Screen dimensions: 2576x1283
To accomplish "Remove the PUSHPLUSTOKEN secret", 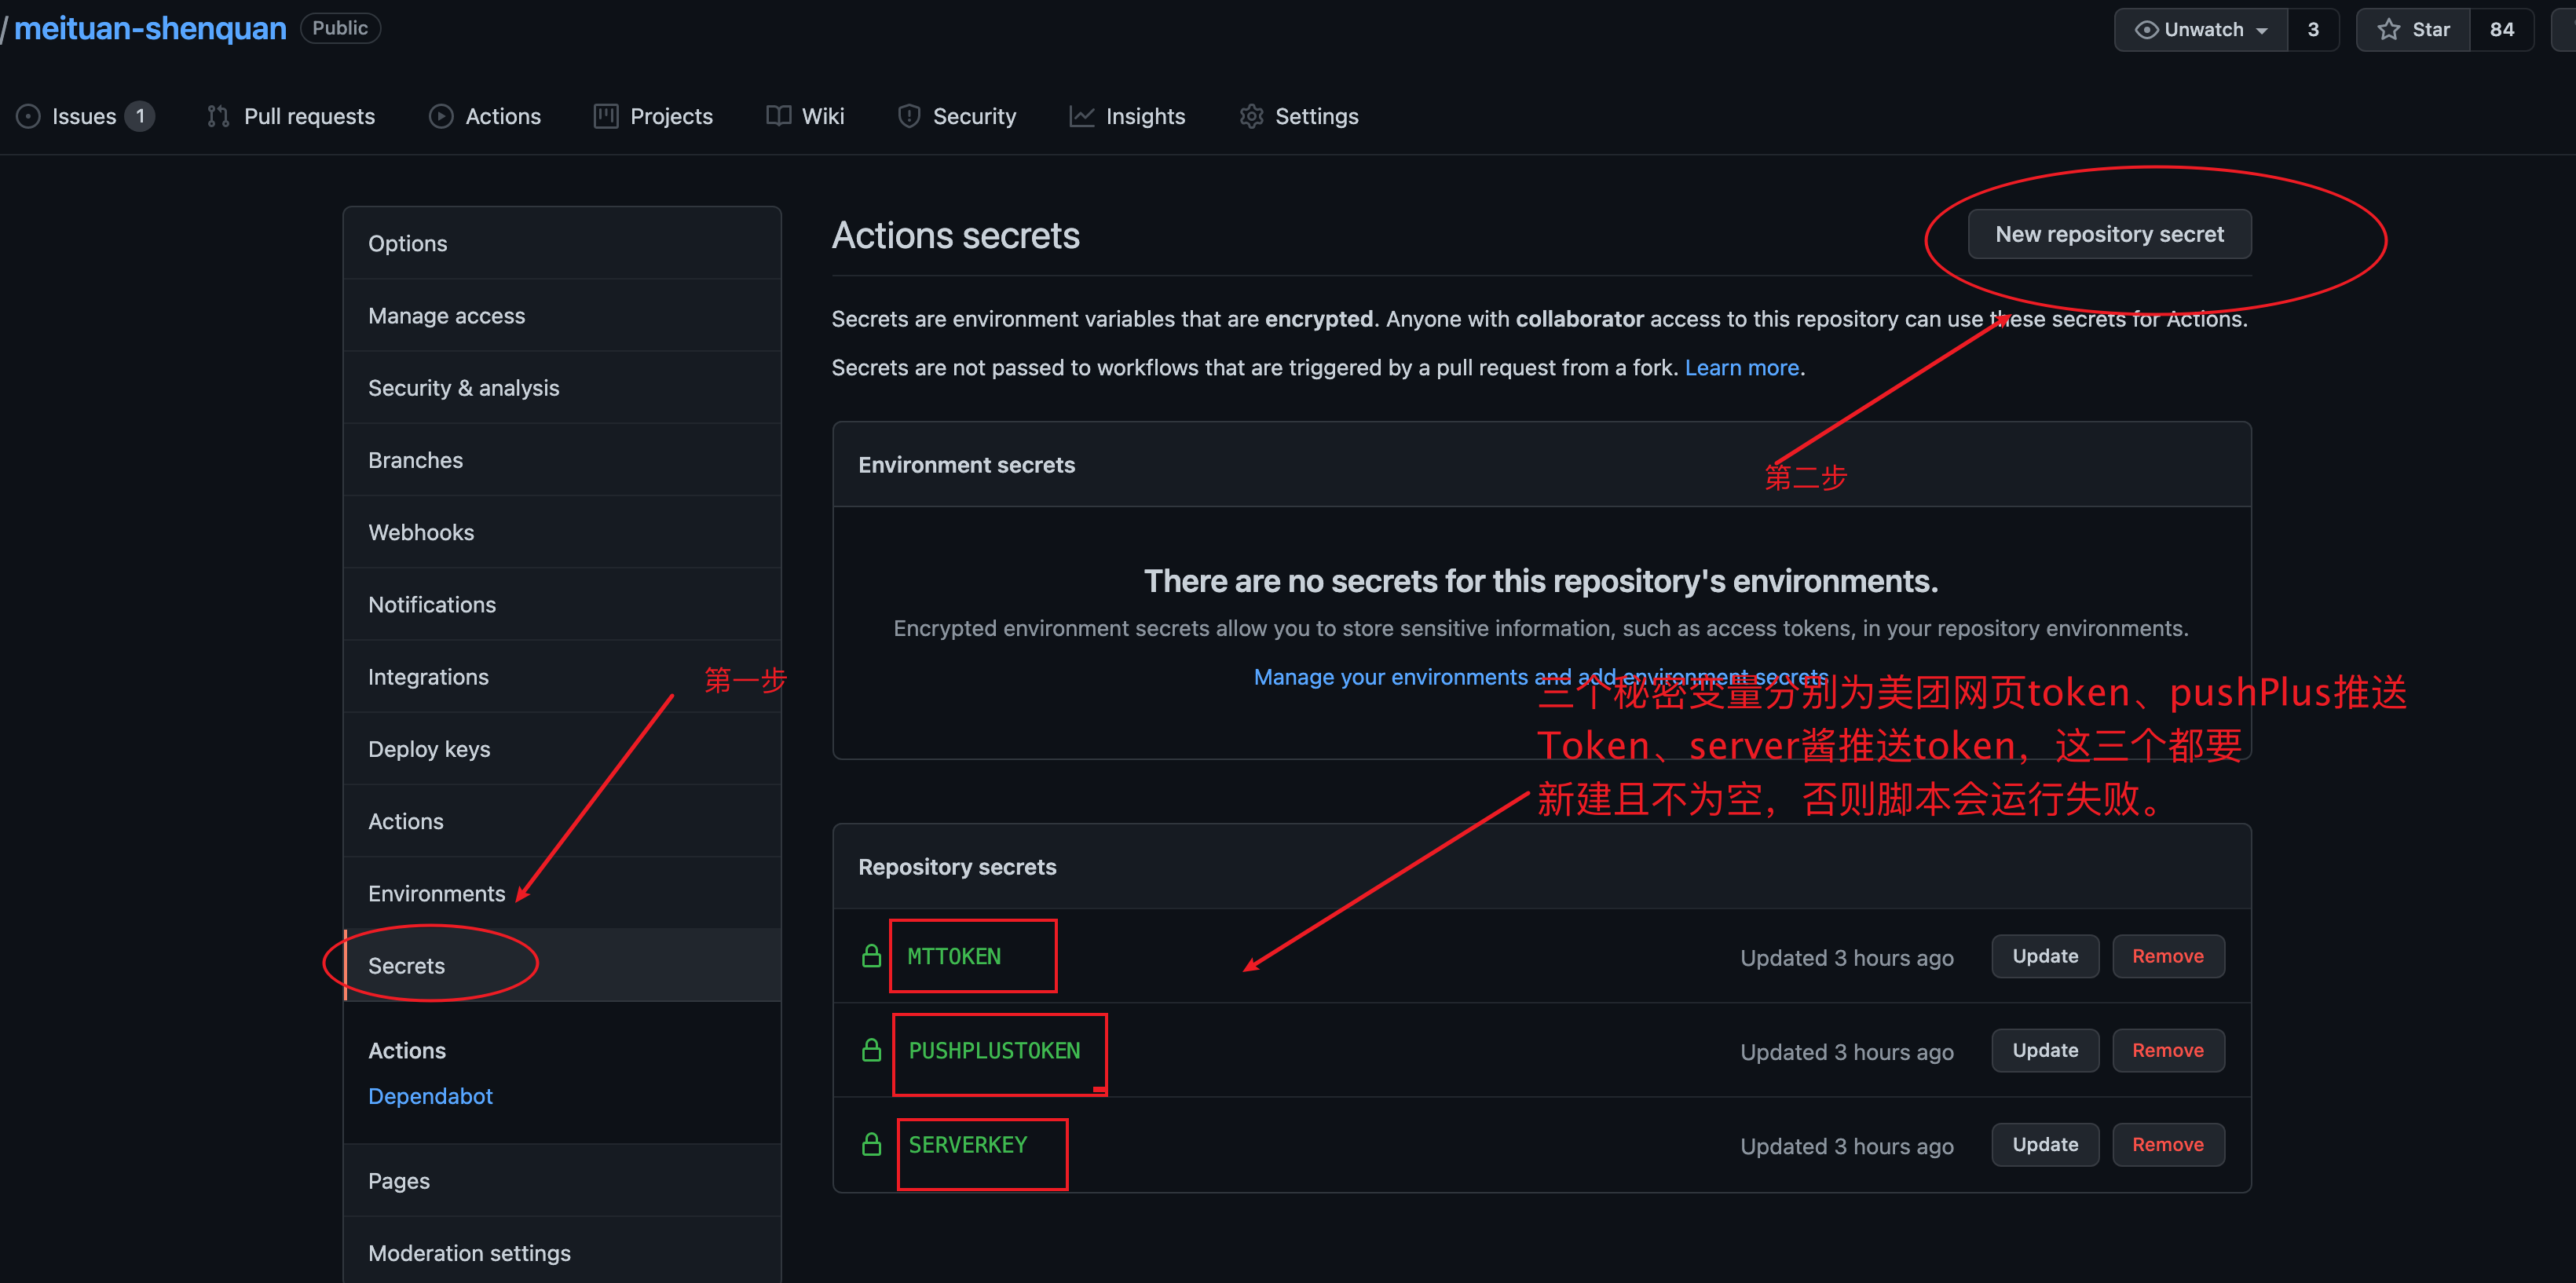I will [2168, 1050].
